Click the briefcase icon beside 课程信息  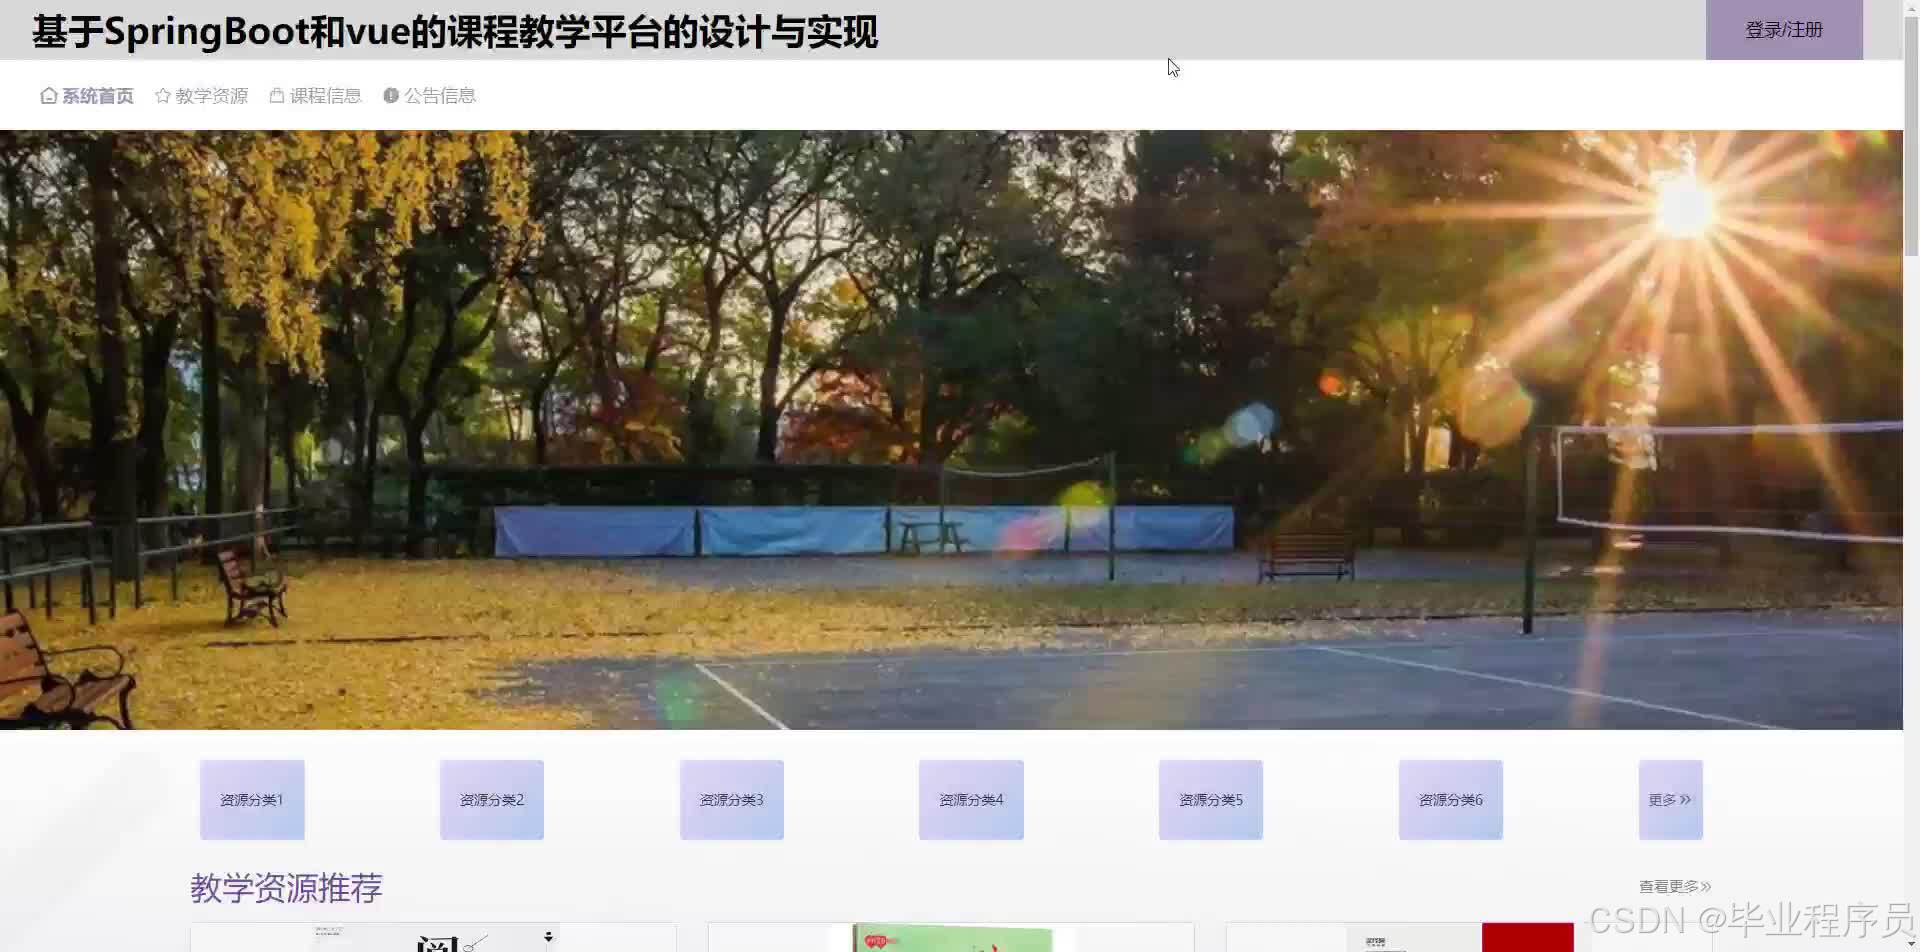click(x=277, y=95)
